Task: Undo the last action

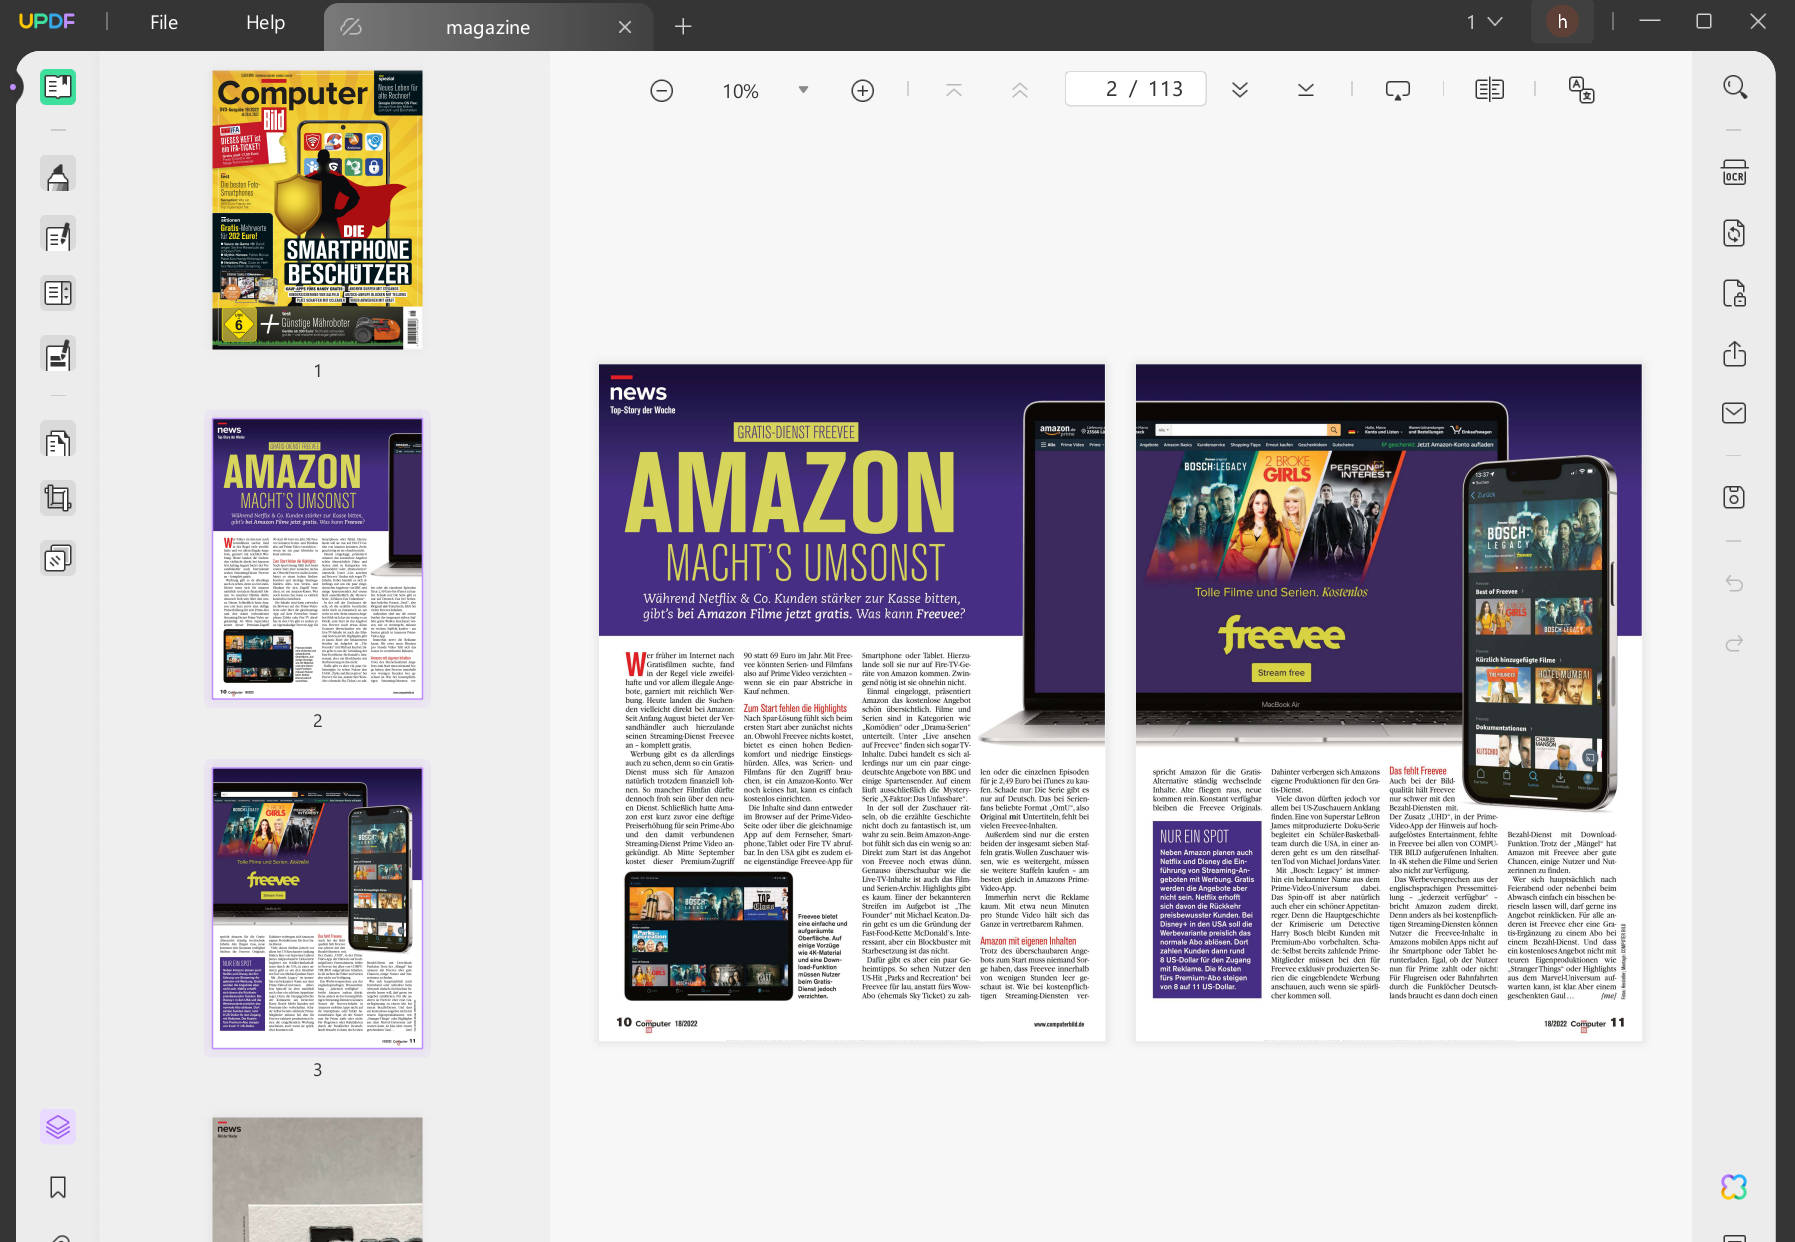Action: [1734, 583]
